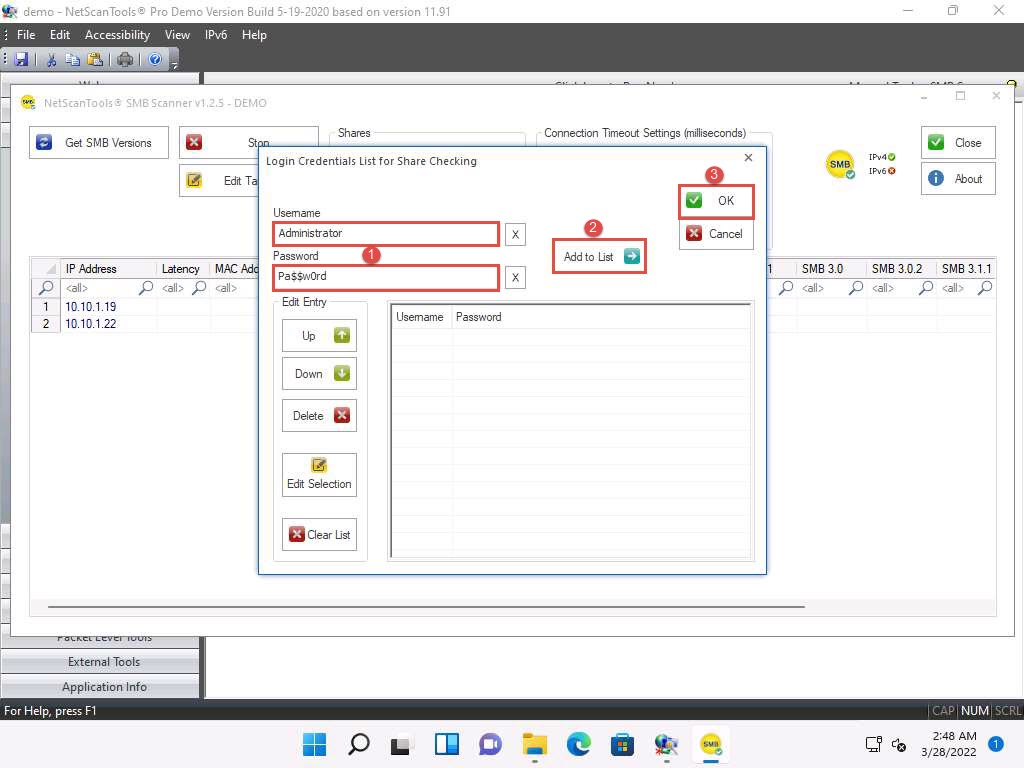This screenshot has width=1024, height=768.
Task: Open the IPv6 menu
Action: pos(215,35)
